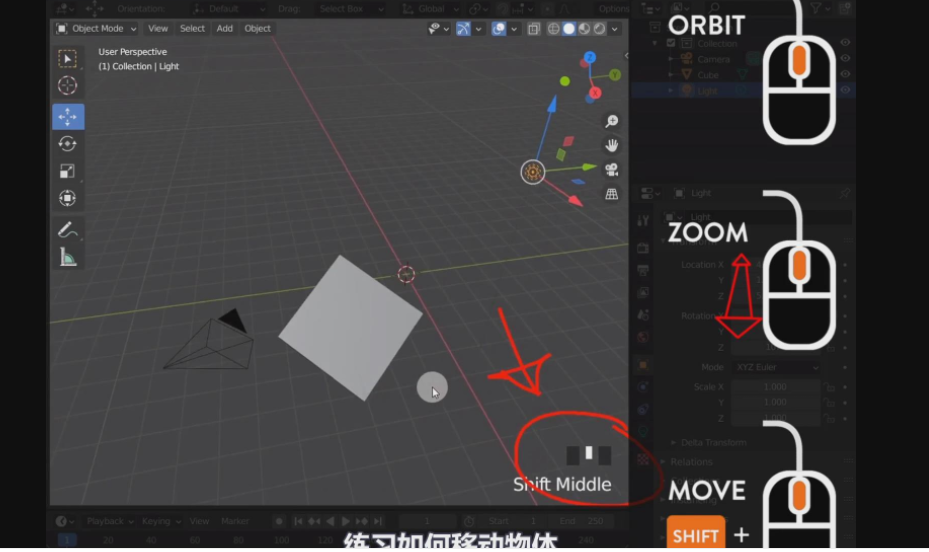Click the light object in the viewport

click(406, 273)
